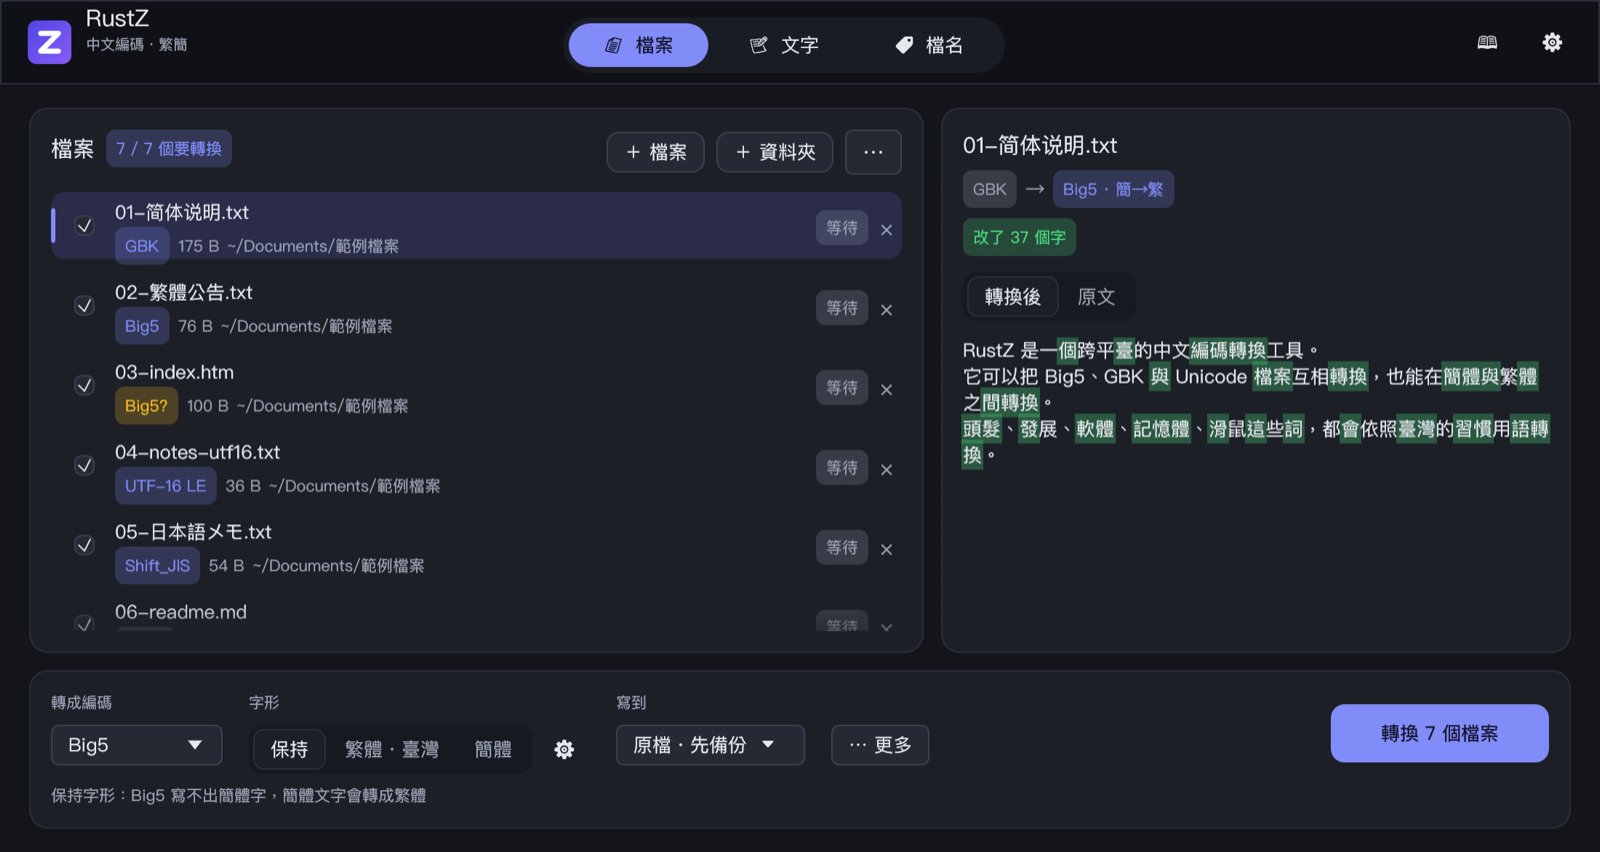1600x852 pixels.
Task: Click preview title 01-简体说明.txt
Action: [x=1039, y=146]
